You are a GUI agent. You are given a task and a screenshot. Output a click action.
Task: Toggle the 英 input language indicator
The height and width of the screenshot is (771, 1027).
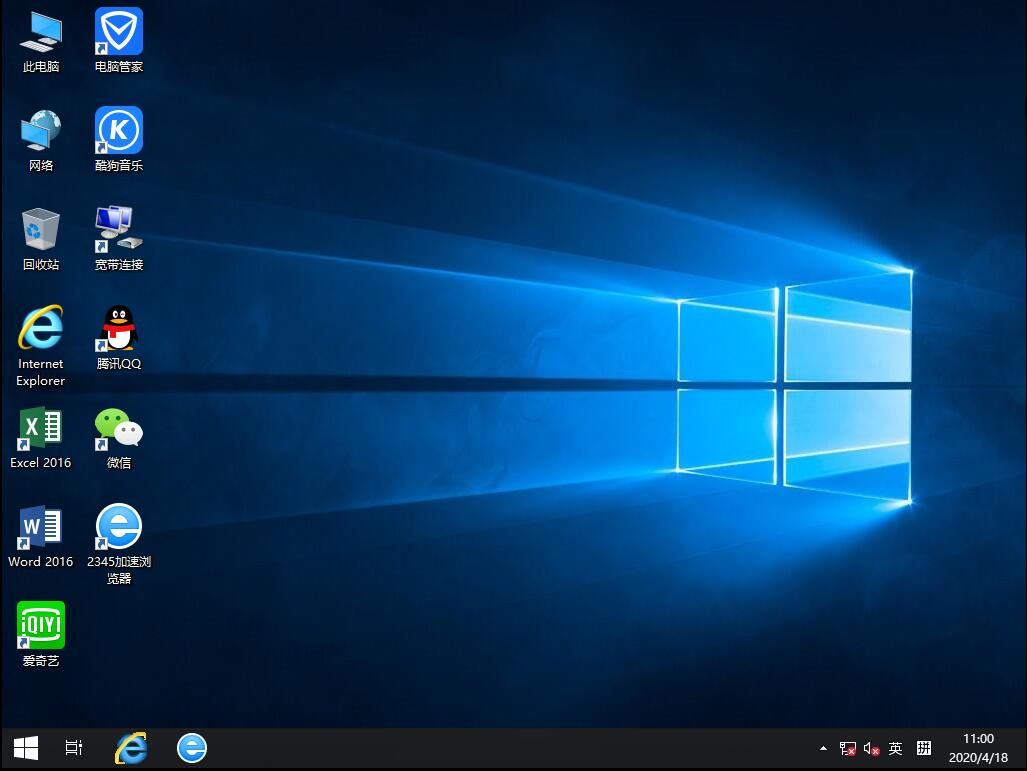click(x=896, y=748)
